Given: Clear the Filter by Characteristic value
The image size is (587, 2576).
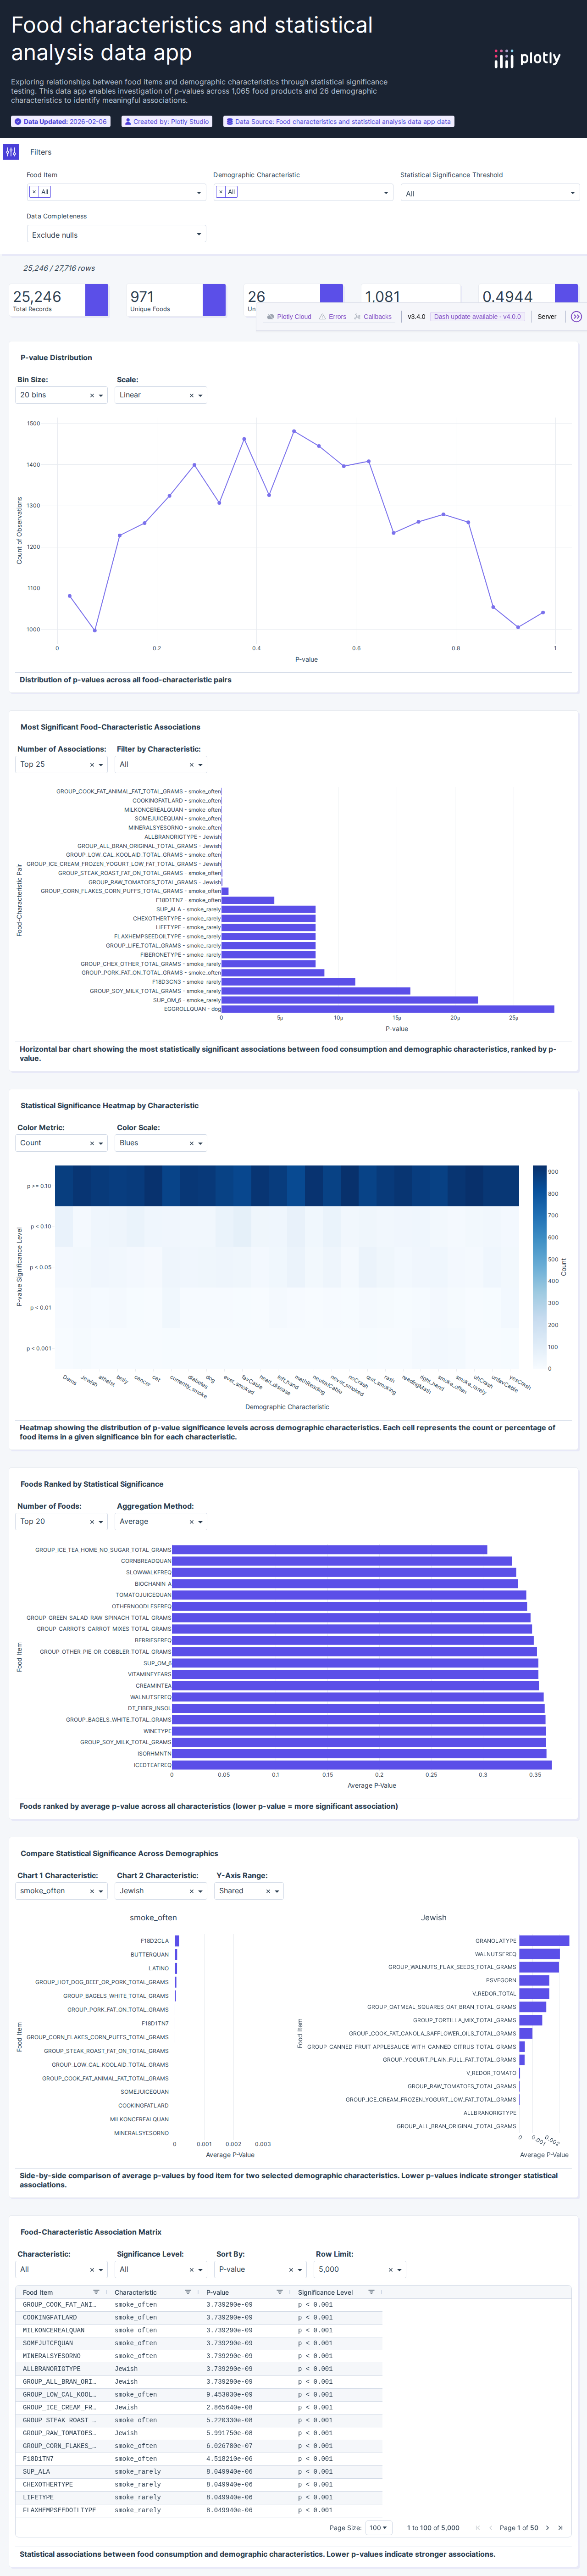Looking at the screenshot, I should (191, 765).
